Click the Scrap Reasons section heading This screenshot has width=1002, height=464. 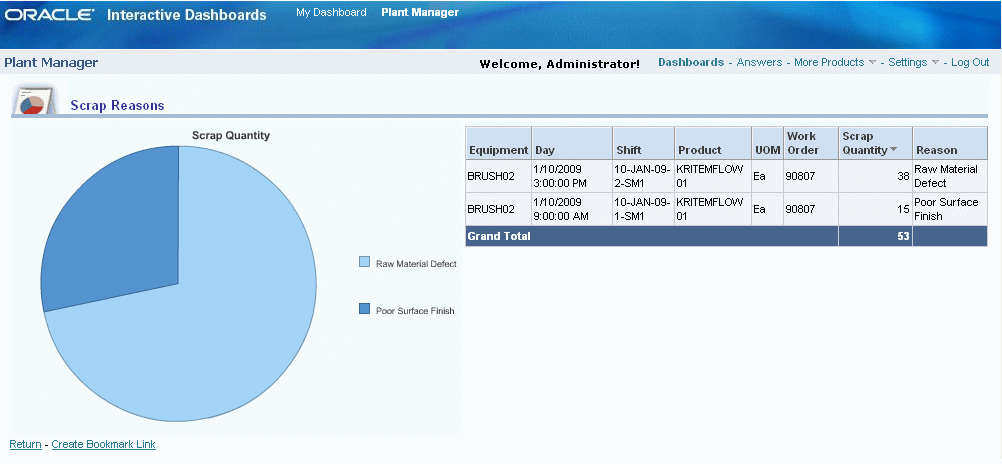coord(118,105)
